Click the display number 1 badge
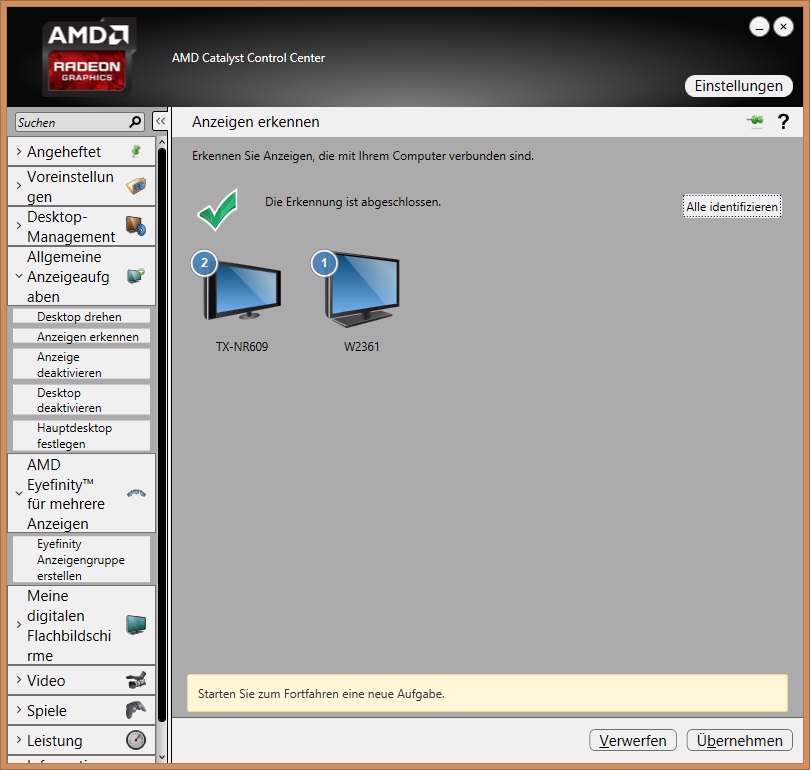This screenshot has width=810, height=770. pyautogui.click(x=324, y=263)
